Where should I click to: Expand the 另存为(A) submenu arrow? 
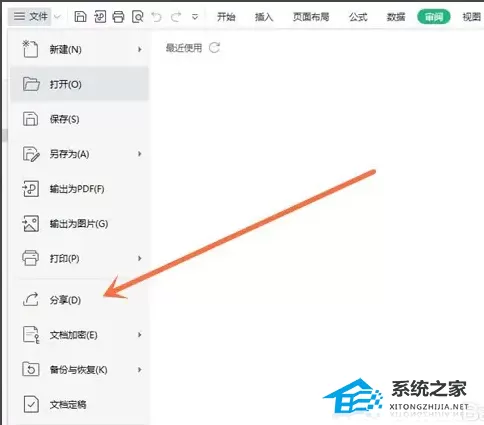(140, 154)
